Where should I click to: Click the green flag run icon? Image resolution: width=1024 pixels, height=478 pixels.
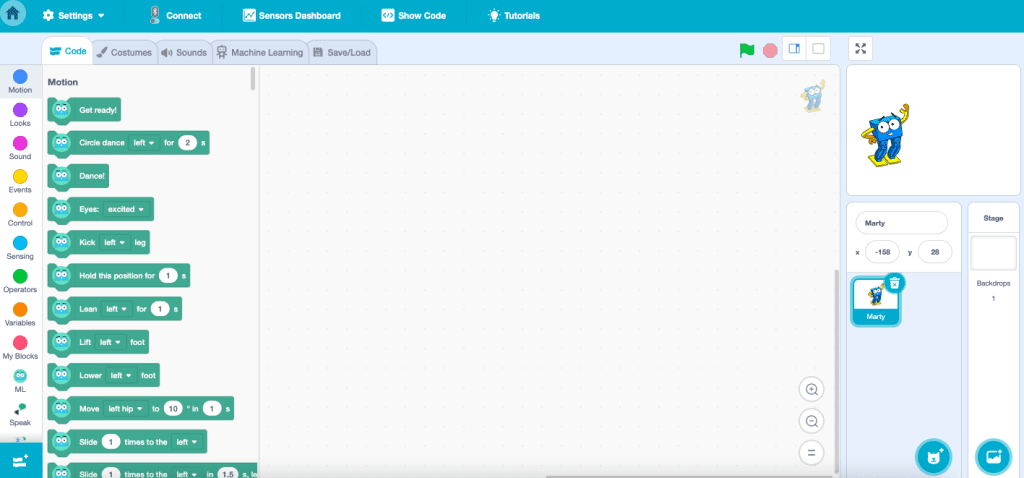(746, 50)
